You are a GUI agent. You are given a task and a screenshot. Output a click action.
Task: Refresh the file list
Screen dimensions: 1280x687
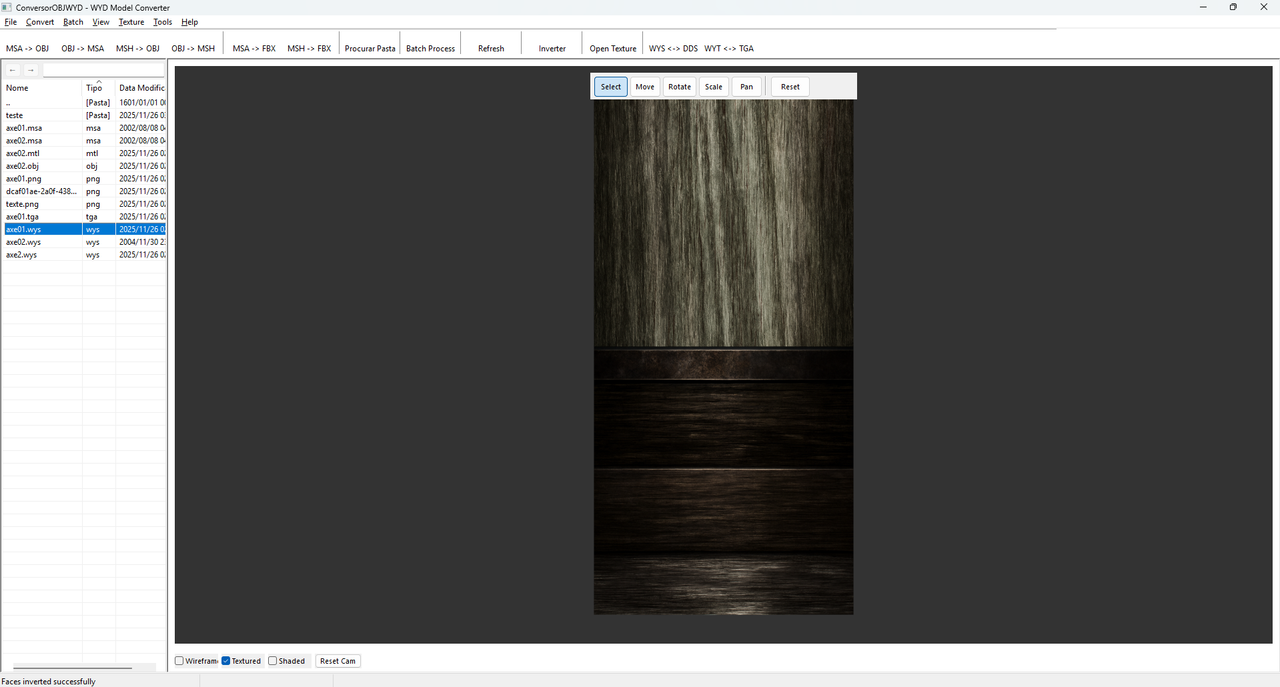[x=491, y=48]
